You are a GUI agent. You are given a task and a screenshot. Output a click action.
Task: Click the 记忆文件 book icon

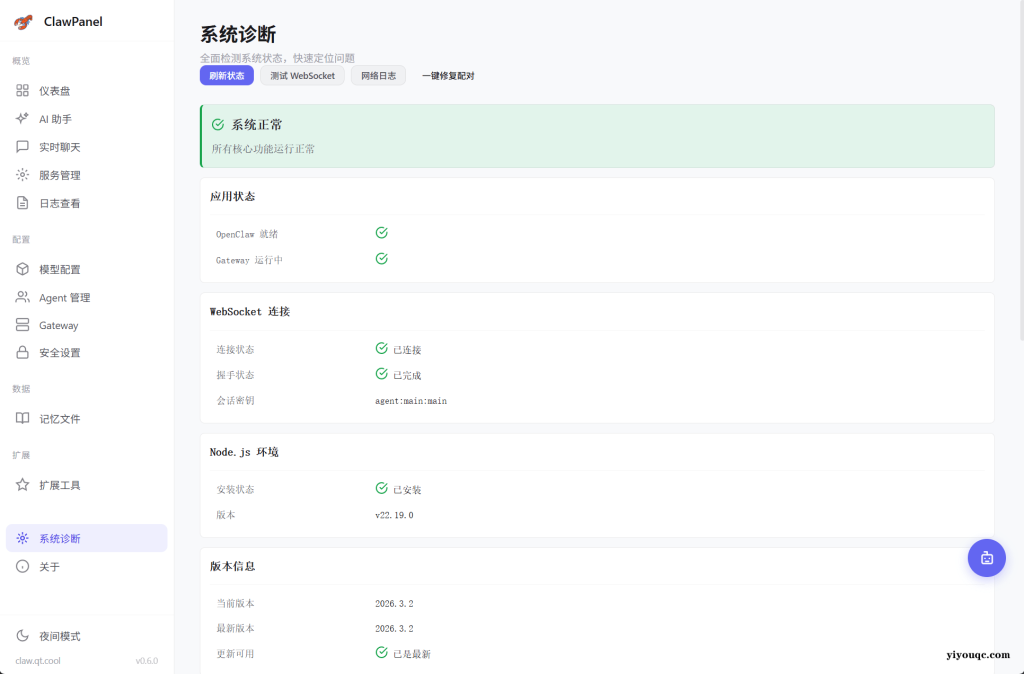point(22,418)
